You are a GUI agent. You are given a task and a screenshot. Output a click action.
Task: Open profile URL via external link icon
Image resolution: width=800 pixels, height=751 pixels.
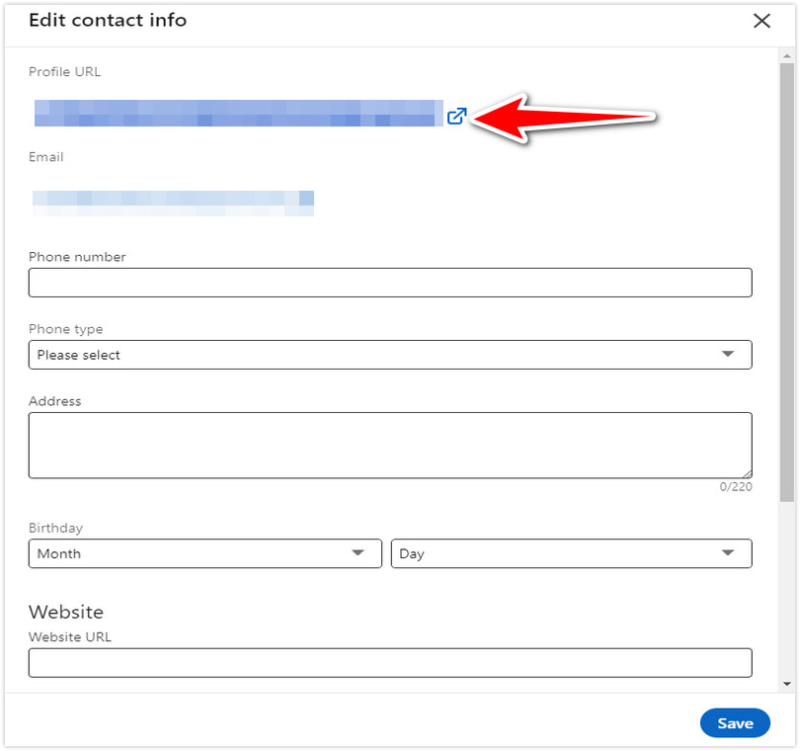point(456,116)
